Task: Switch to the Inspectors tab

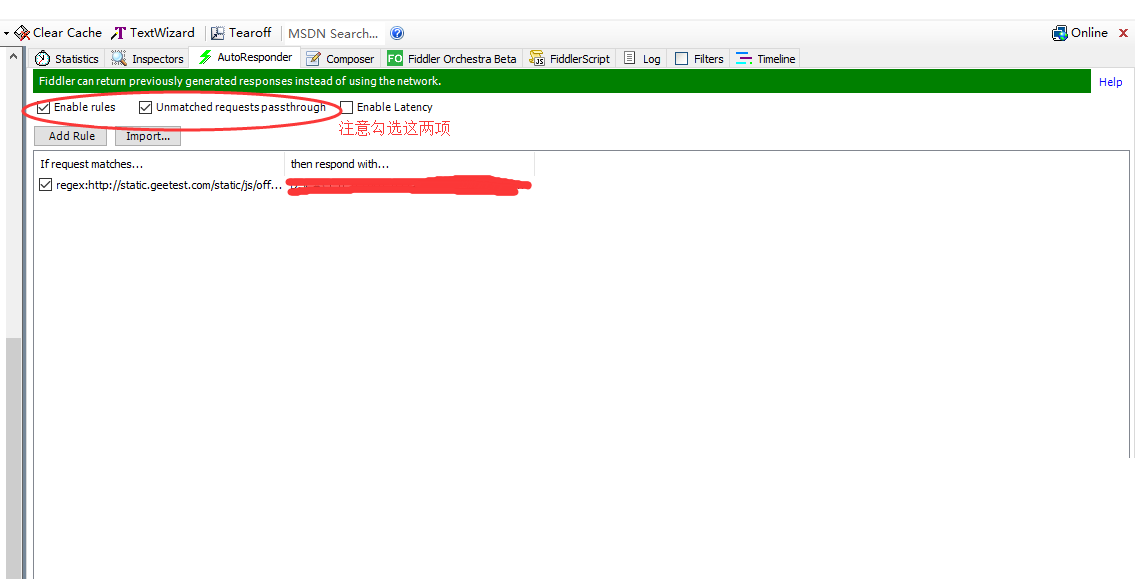Action: [148, 59]
